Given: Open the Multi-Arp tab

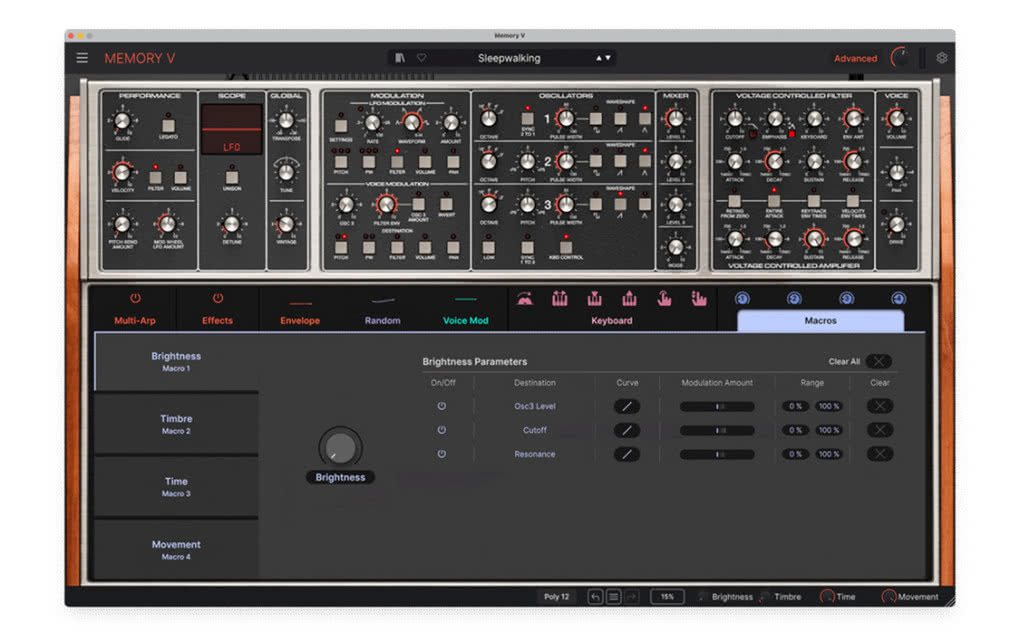Looking at the screenshot, I should pyautogui.click(x=135, y=309).
